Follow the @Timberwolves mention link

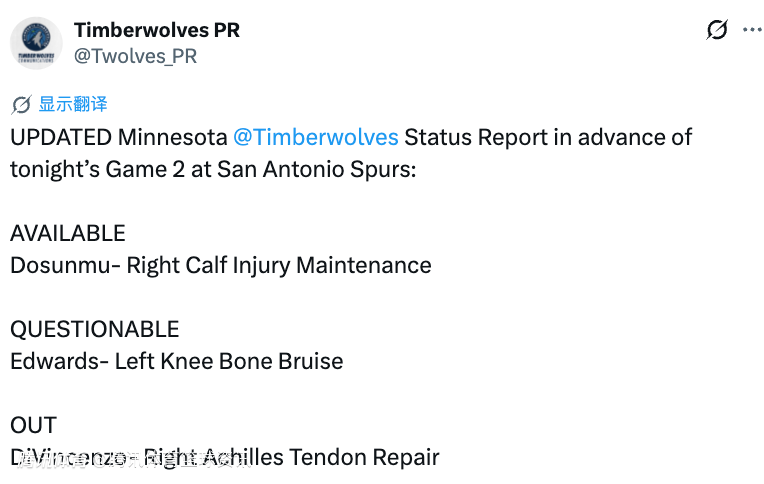tap(316, 137)
